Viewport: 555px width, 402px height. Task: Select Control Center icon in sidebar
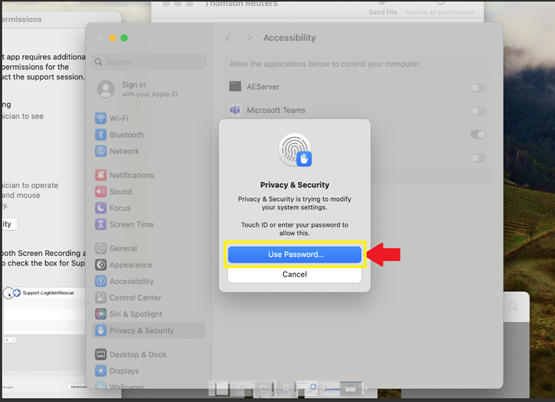click(x=101, y=298)
